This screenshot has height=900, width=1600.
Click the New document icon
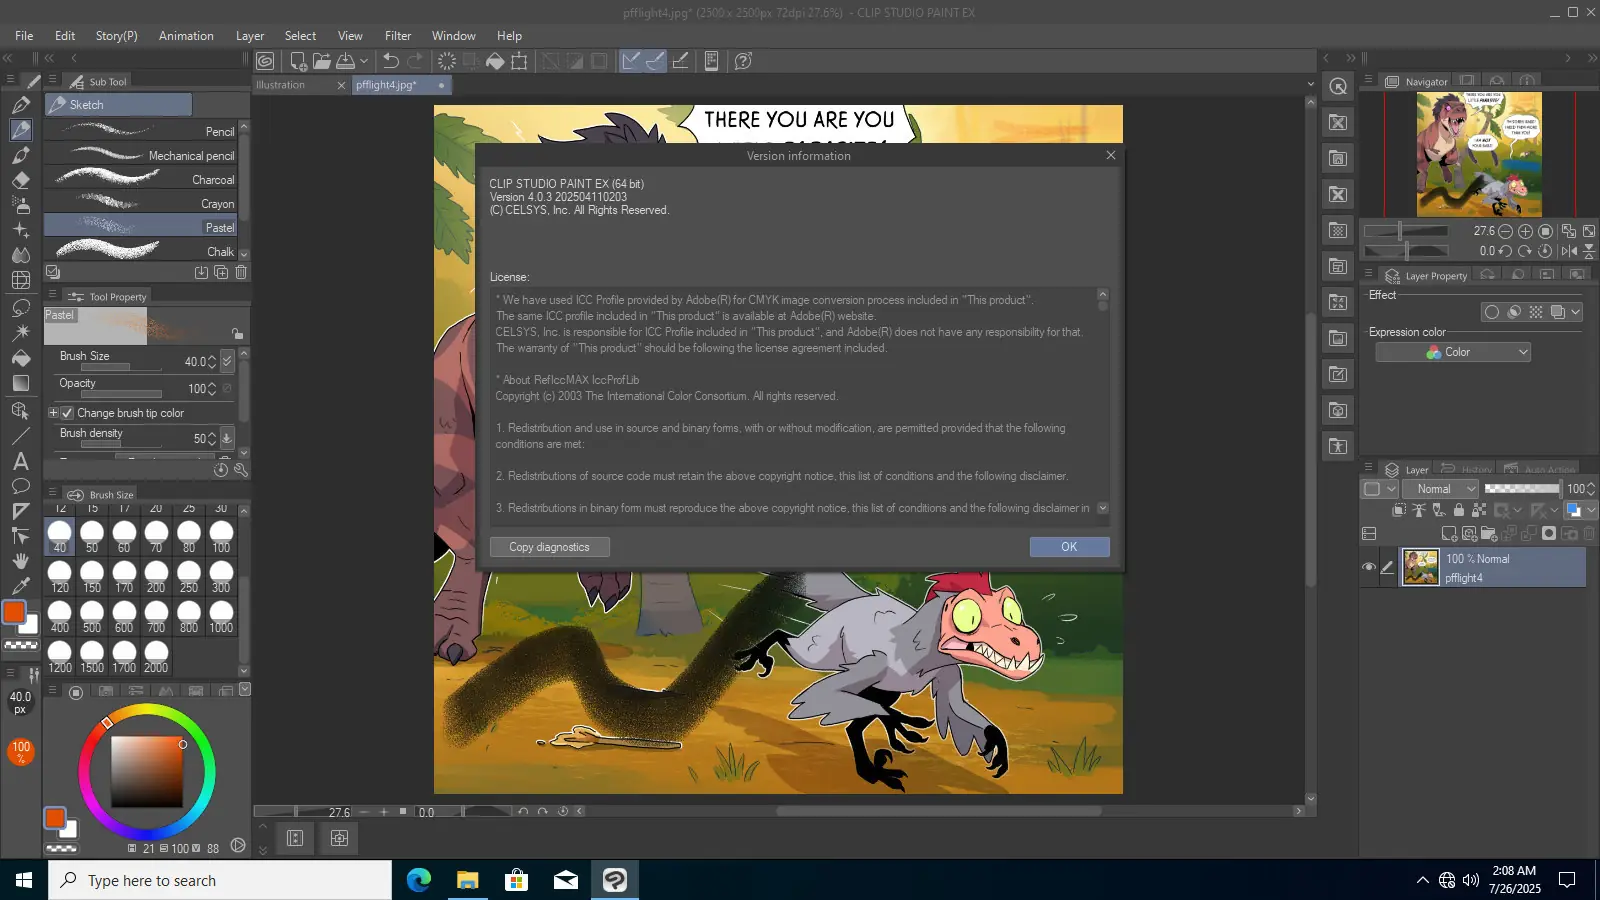[298, 61]
